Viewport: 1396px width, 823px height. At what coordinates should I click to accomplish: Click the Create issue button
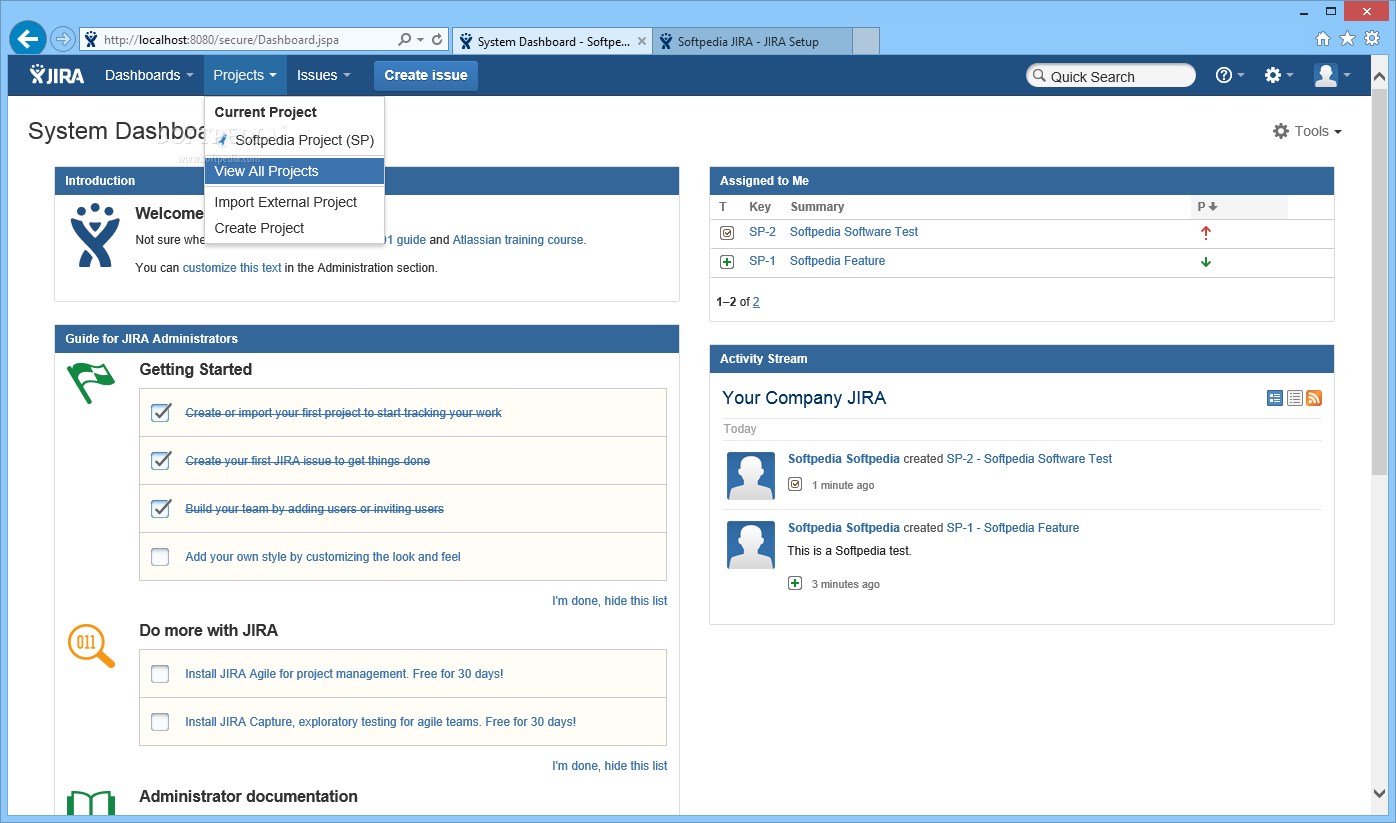426,75
